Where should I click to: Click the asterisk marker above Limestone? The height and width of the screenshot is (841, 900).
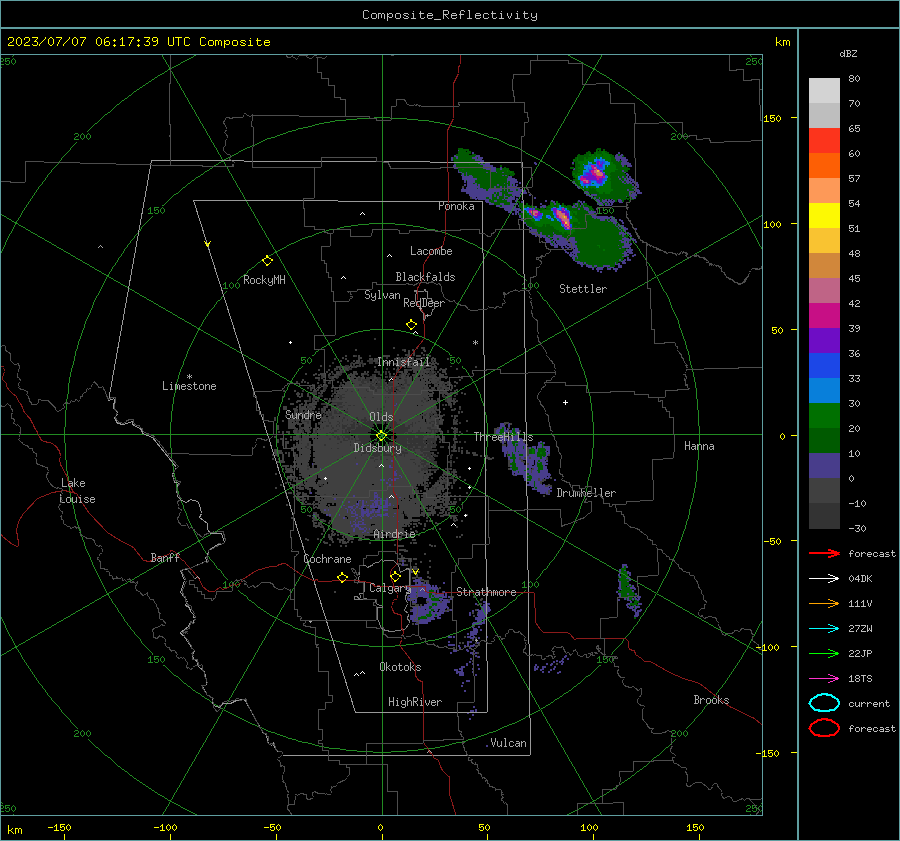point(189,377)
